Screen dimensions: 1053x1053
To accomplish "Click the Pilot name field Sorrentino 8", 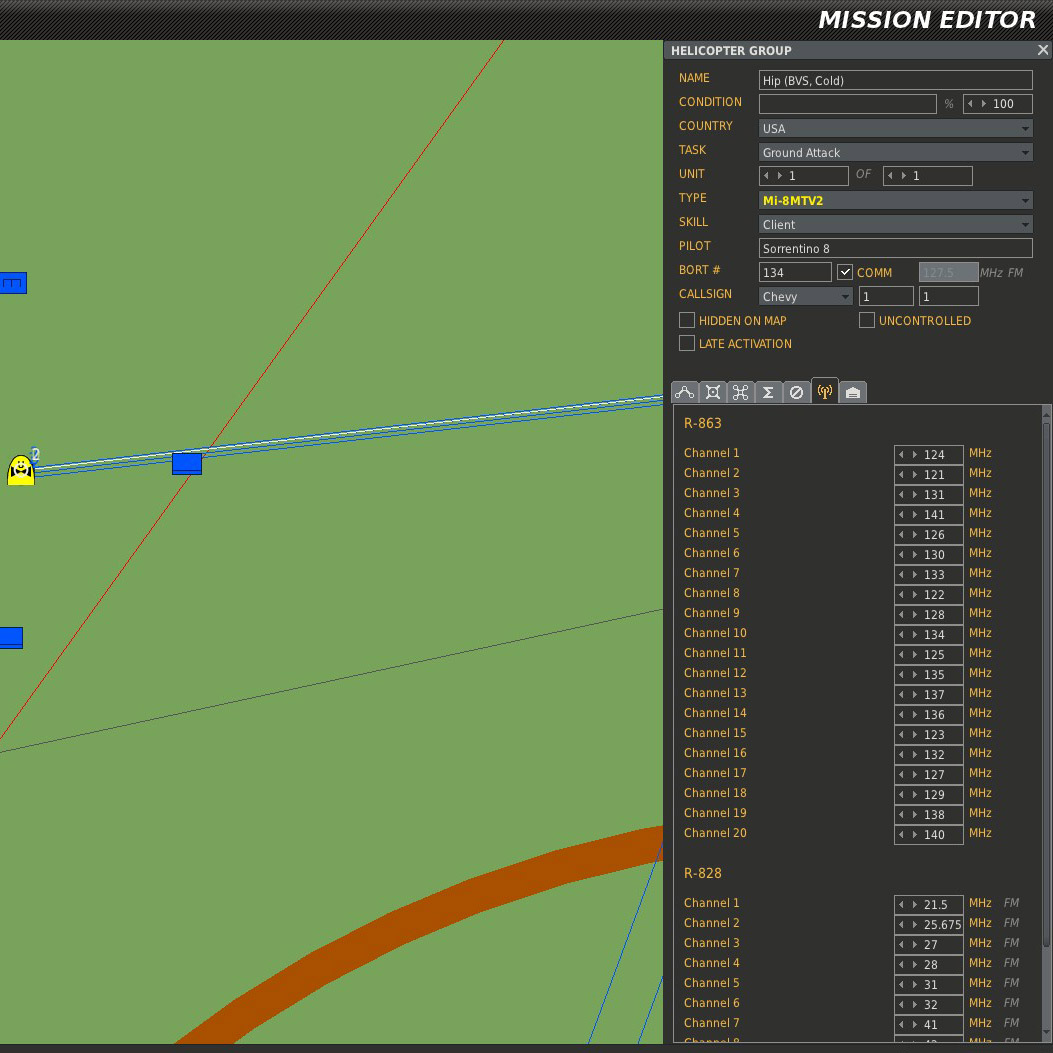I will (x=895, y=248).
